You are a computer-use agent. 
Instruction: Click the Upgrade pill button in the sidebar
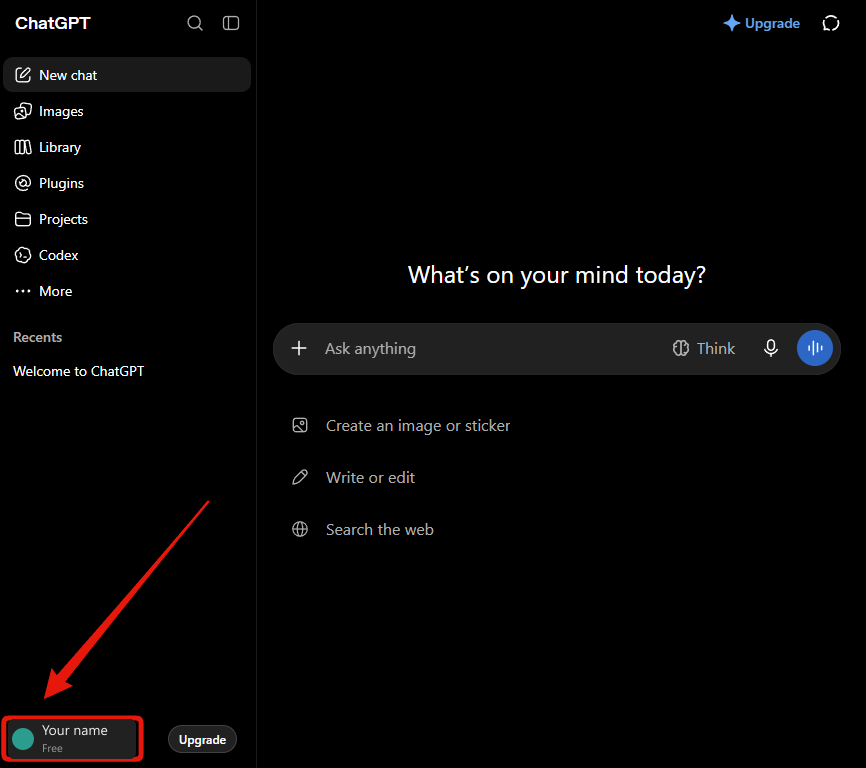202,739
